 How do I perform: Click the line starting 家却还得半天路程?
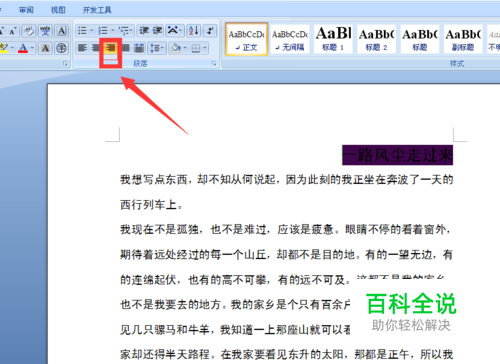pyautogui.click(x=286, y=354)
